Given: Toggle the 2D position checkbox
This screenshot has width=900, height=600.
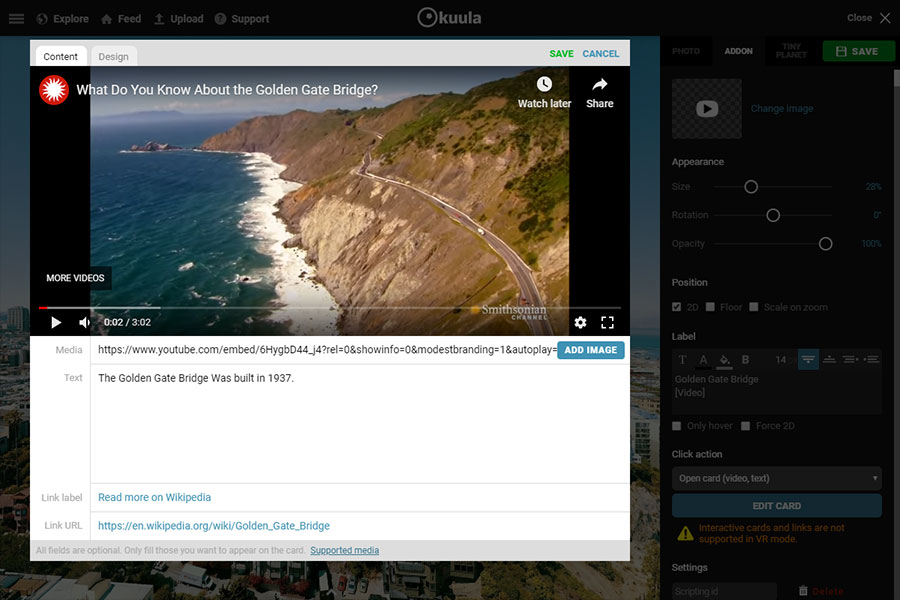Looking at the screenshot, I should coord(677,307).
